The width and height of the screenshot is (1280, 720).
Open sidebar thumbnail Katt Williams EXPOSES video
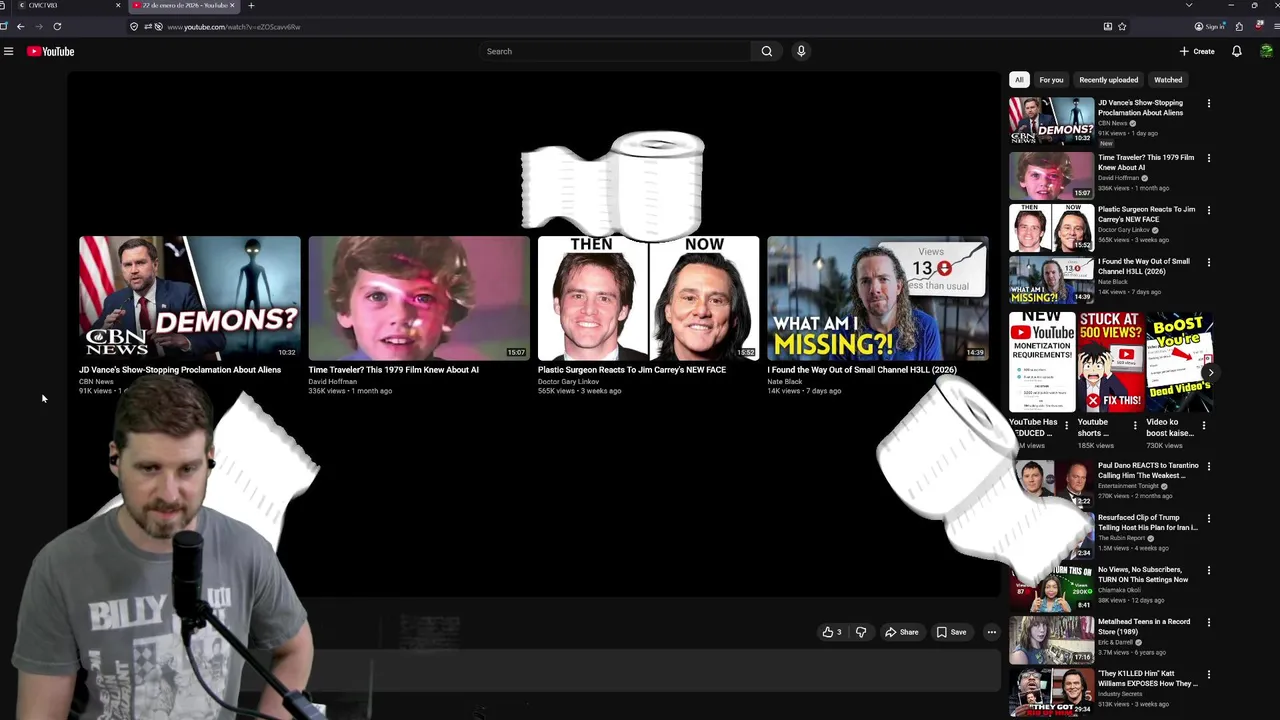[1052, 692]
